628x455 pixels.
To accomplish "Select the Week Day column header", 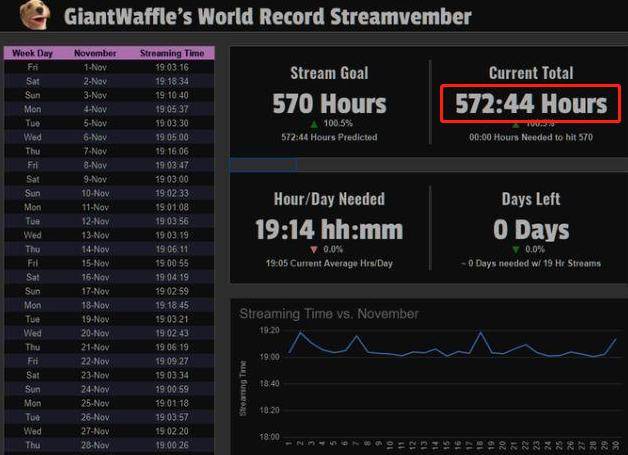I will pos(32,53).
